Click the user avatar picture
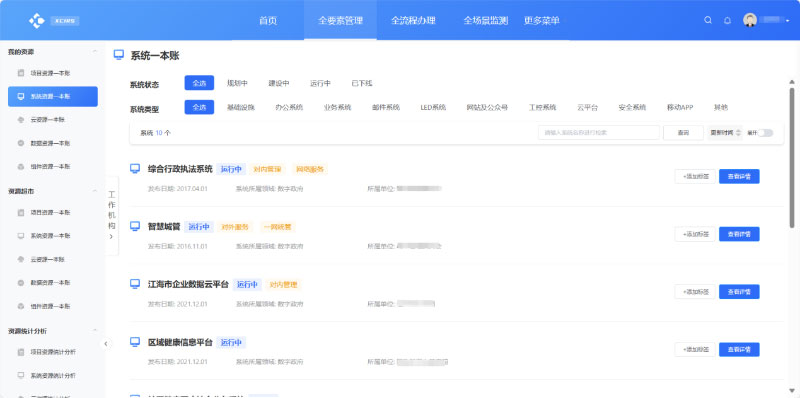This screenshot has height=398, width=800. coord(749,20)
